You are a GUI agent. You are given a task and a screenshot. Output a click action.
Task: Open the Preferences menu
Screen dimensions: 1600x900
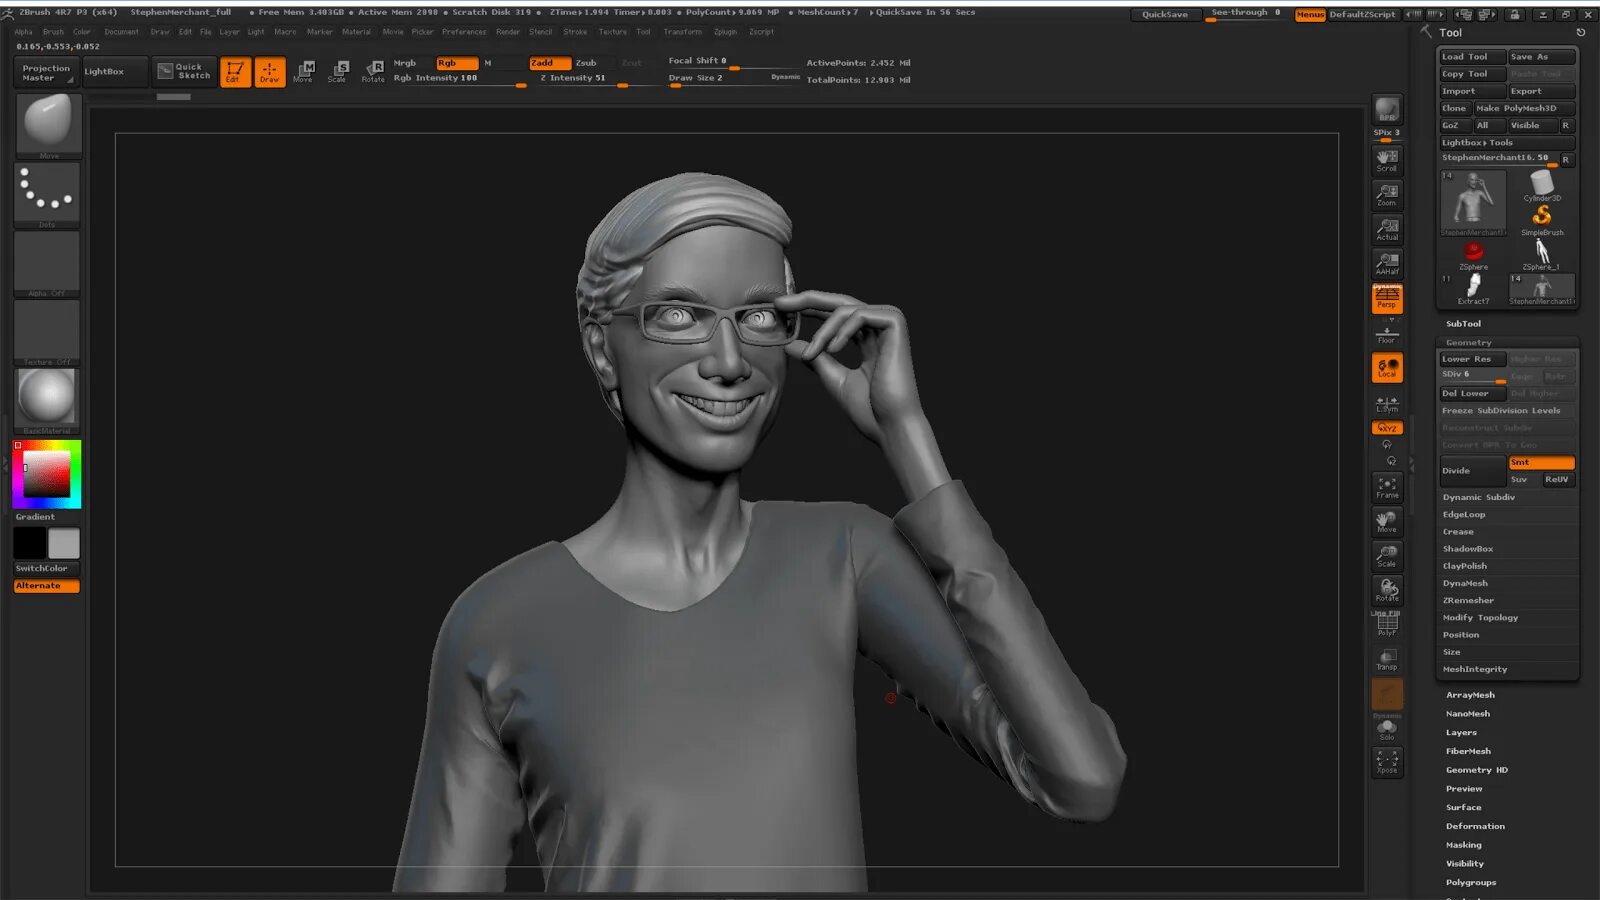point(464,32)
